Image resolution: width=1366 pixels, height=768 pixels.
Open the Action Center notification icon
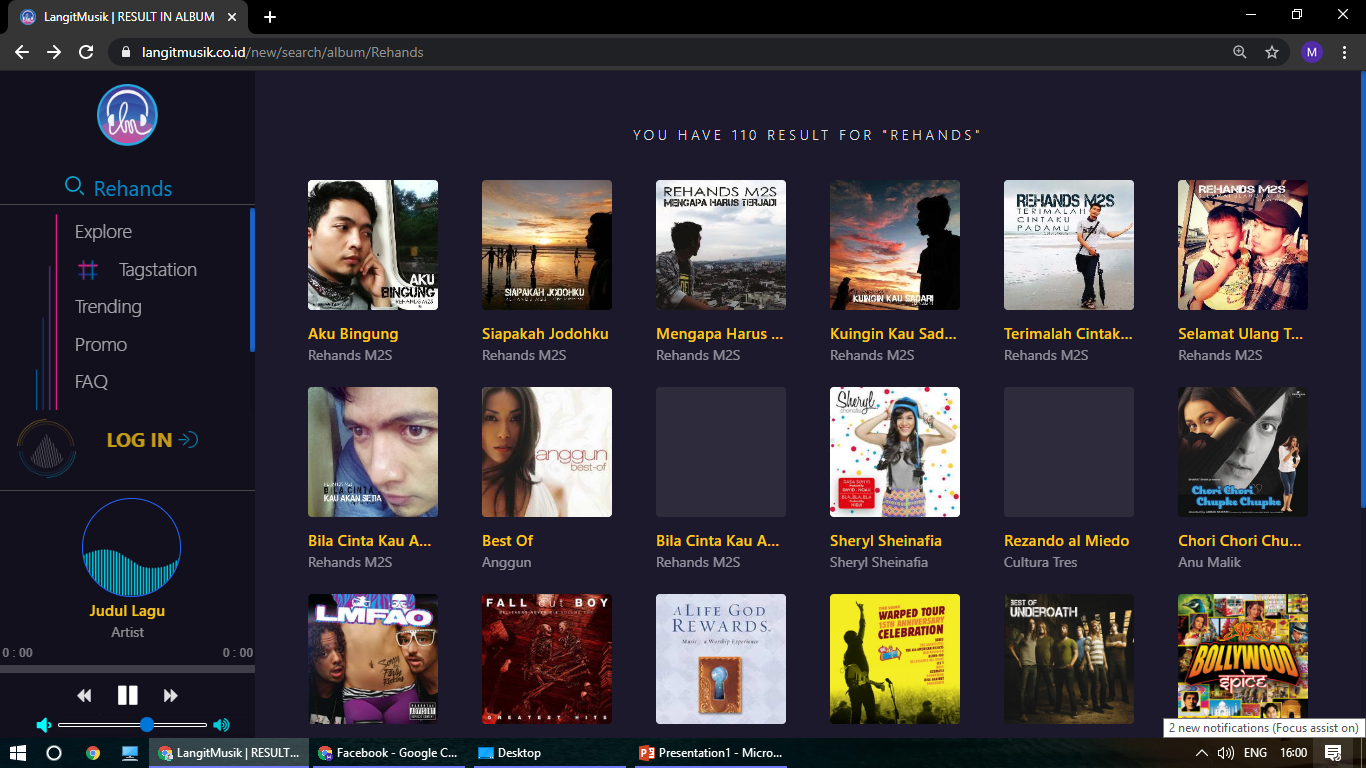[1332, 753]
